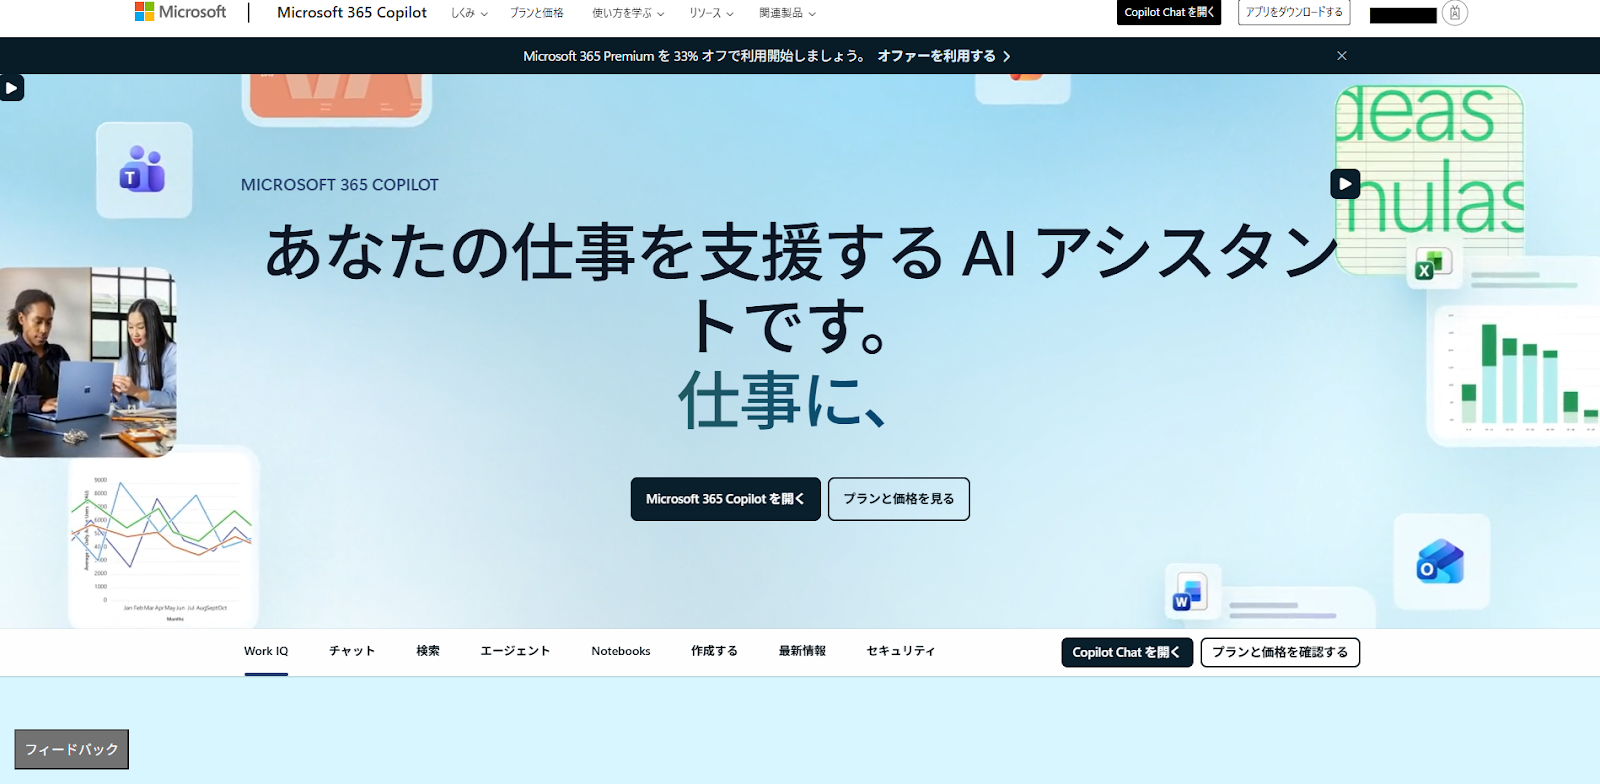Viewport: 1600px width, 784px height.
Task: Switch to the 最新情報 tab
Action: (802, 651)
